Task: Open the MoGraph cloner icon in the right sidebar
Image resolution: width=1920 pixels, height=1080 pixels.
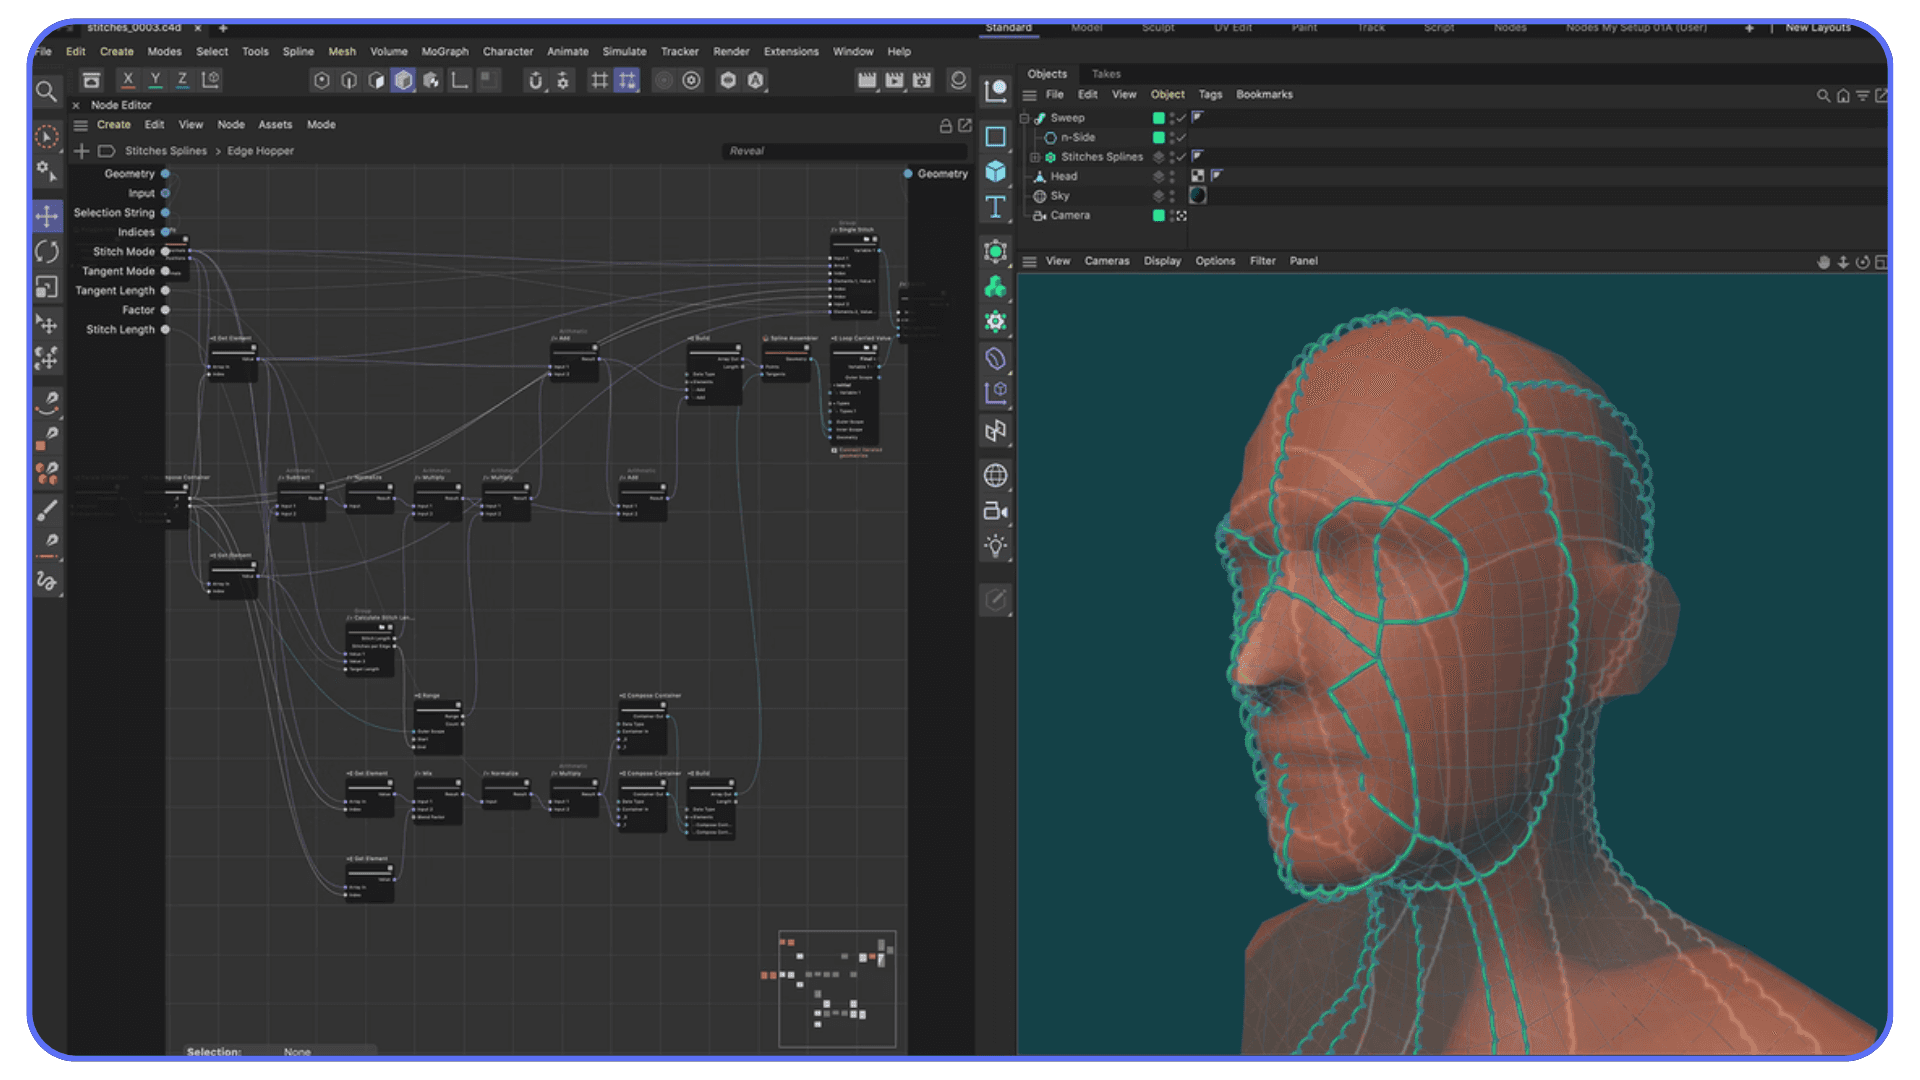Action: pos(996,287)
